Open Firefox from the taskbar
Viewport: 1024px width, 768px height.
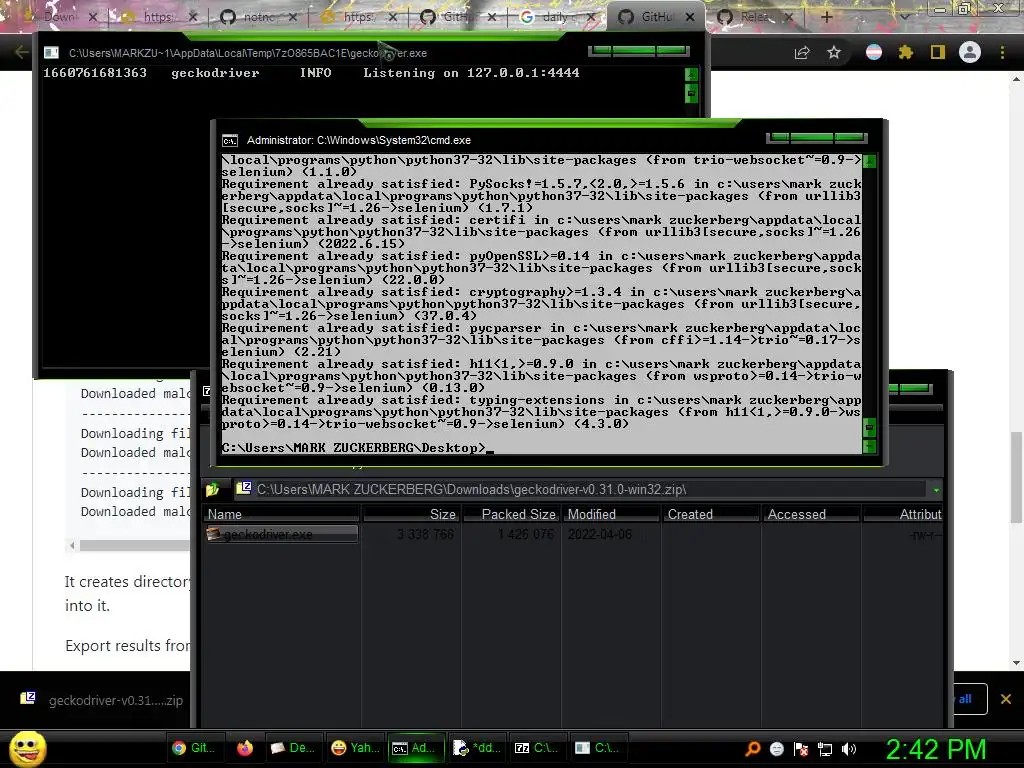(x=244, y=748)
